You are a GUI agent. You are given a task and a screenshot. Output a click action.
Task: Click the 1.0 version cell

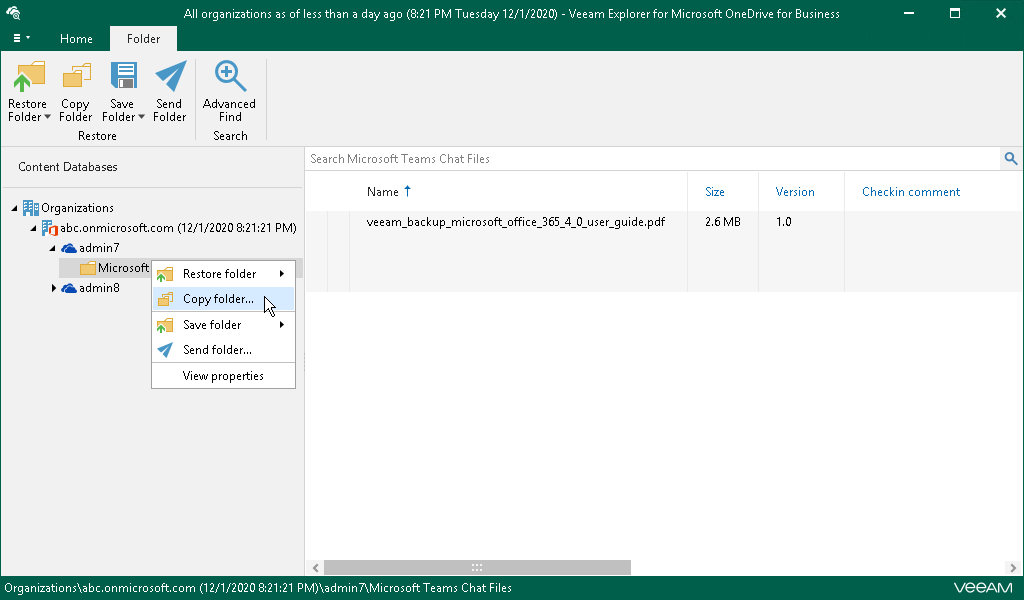click(783, 222)
